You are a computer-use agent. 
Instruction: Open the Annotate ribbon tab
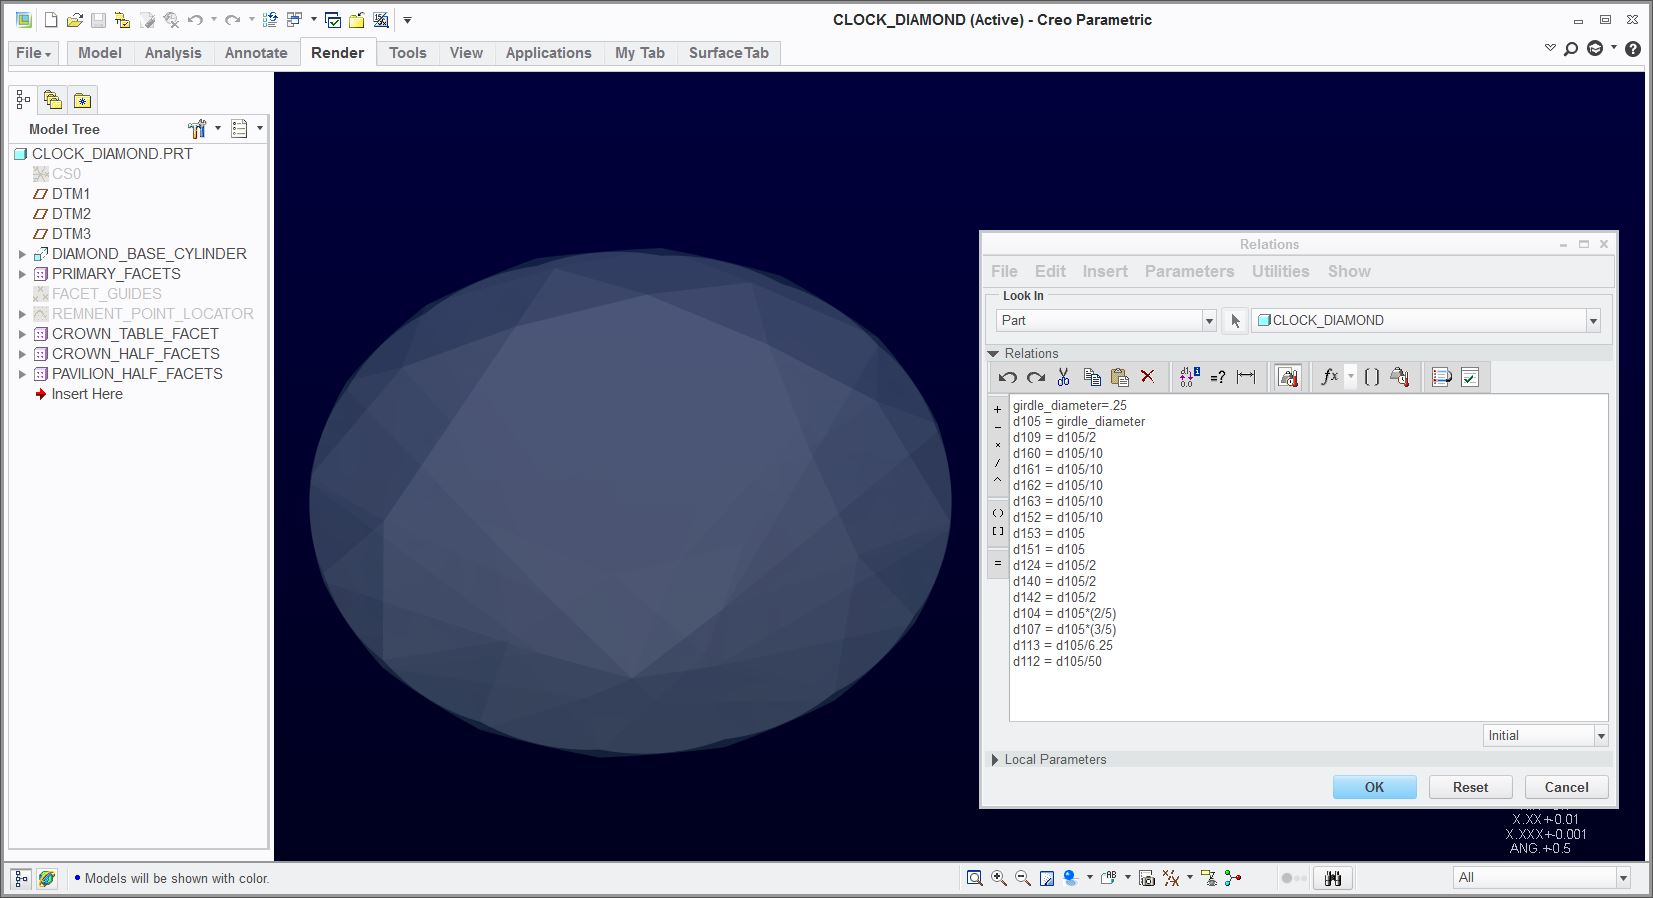click(x=256, y=53)
